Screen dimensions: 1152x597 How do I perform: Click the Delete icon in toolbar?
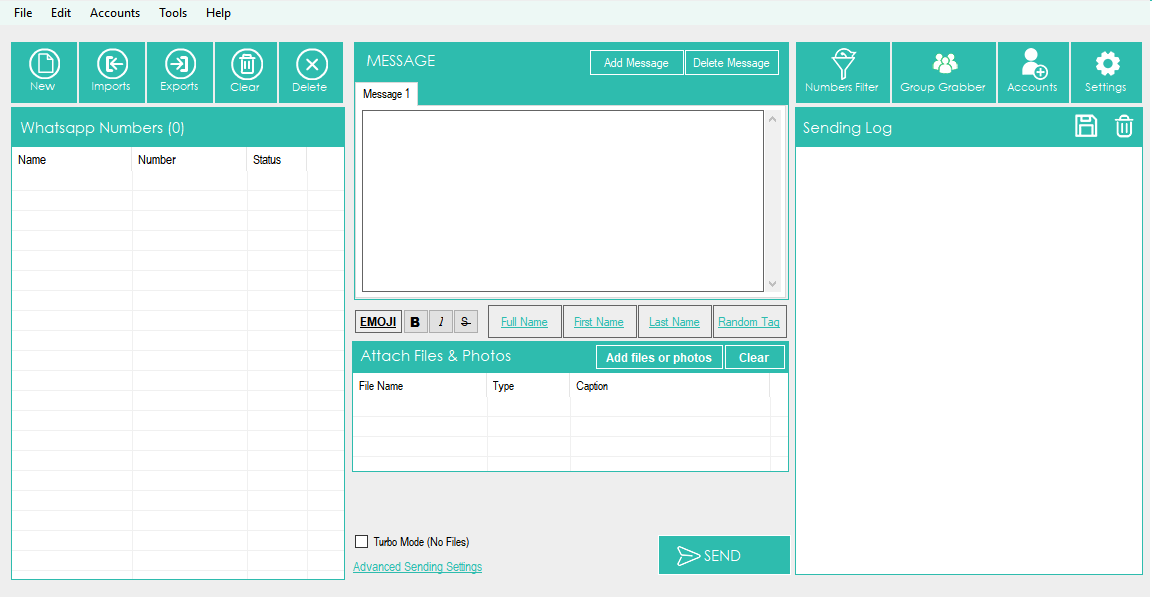coord(310,71)
